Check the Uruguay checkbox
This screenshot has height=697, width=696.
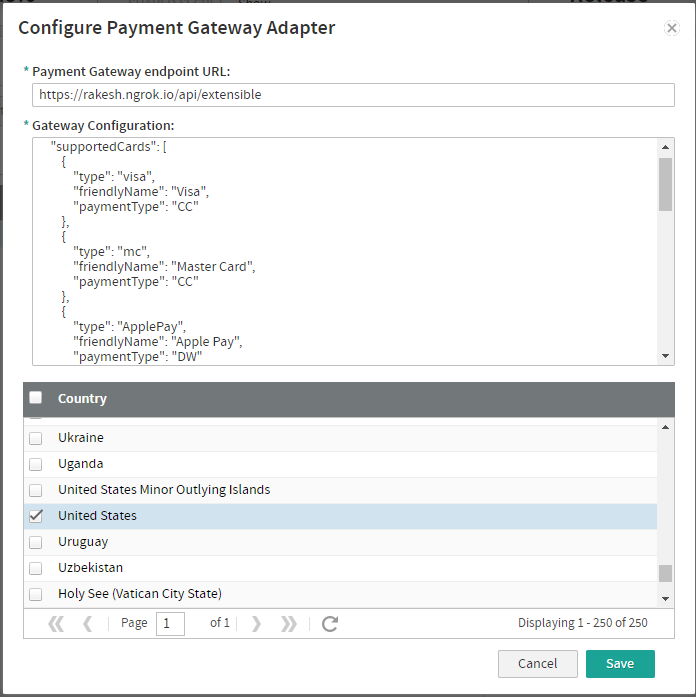36,542
